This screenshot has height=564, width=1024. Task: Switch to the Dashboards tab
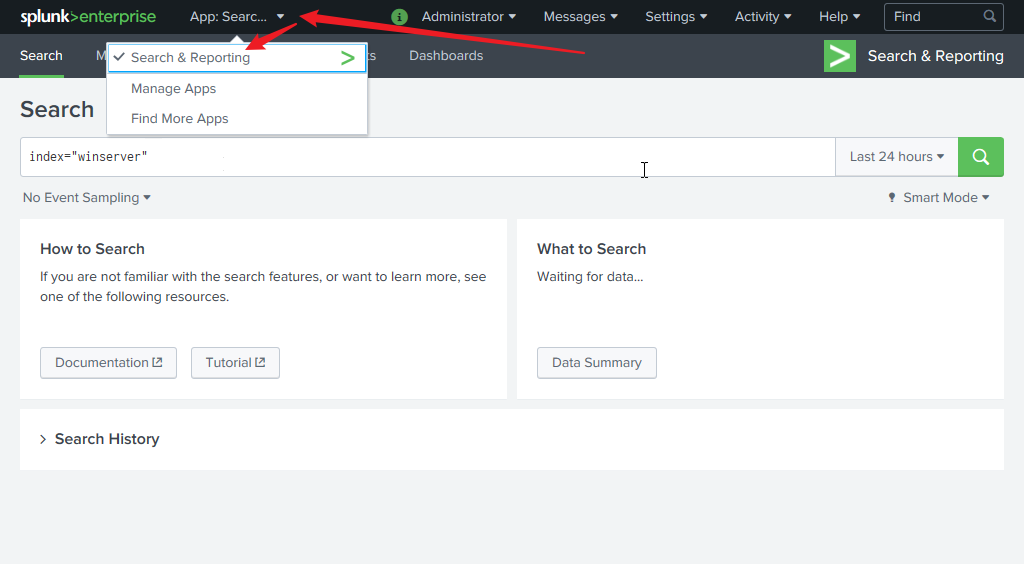[446, 56]
